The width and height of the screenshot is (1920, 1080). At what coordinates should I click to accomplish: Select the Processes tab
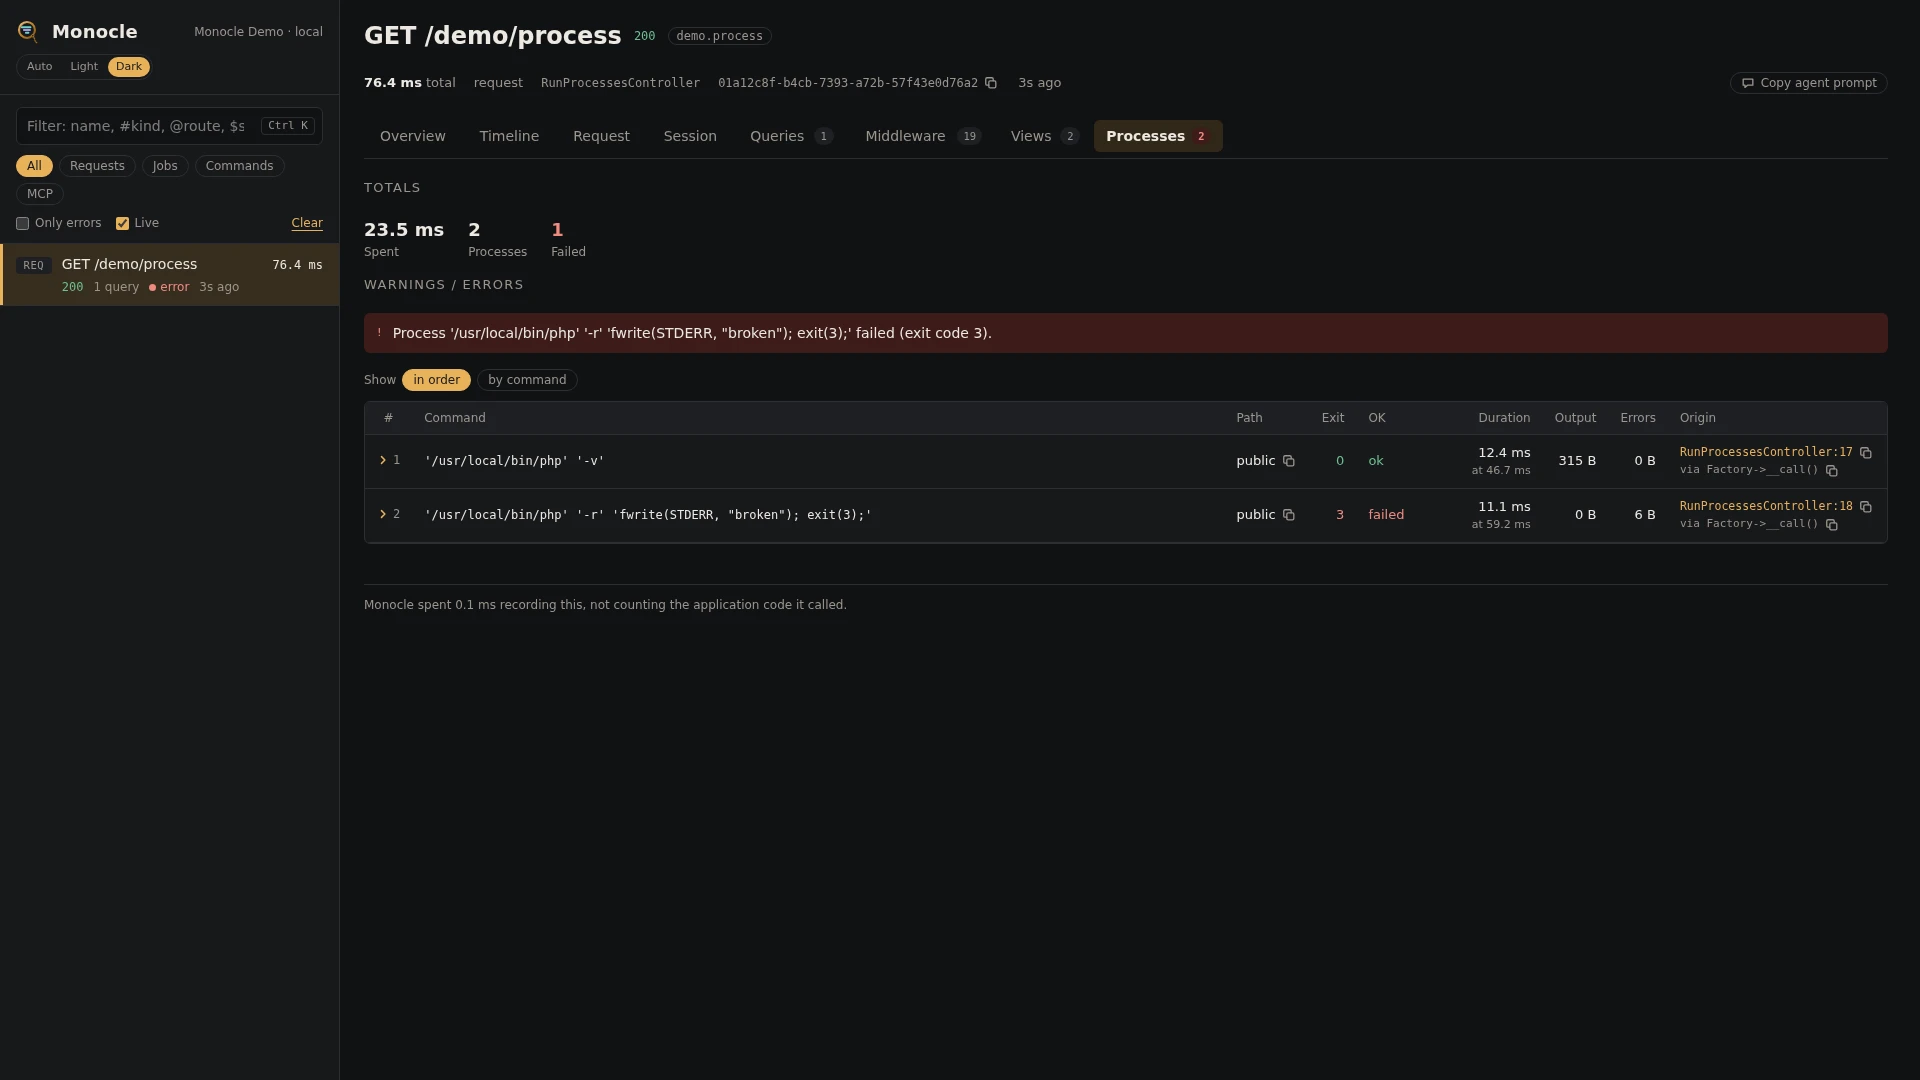[1158, 136]
